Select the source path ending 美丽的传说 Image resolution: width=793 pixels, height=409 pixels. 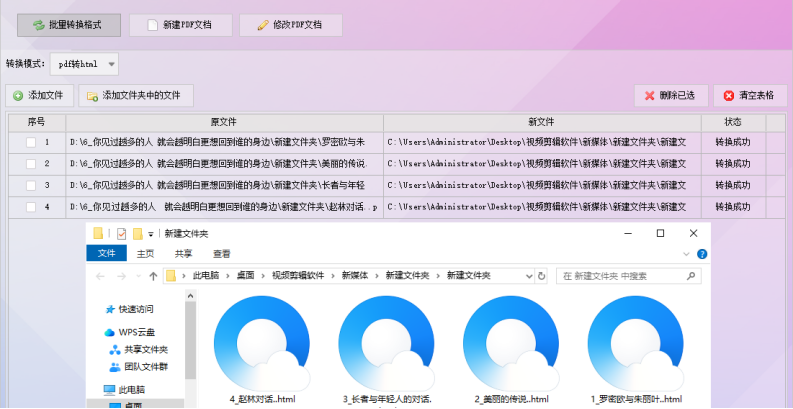pyautogui.click(x=219, y=164)
